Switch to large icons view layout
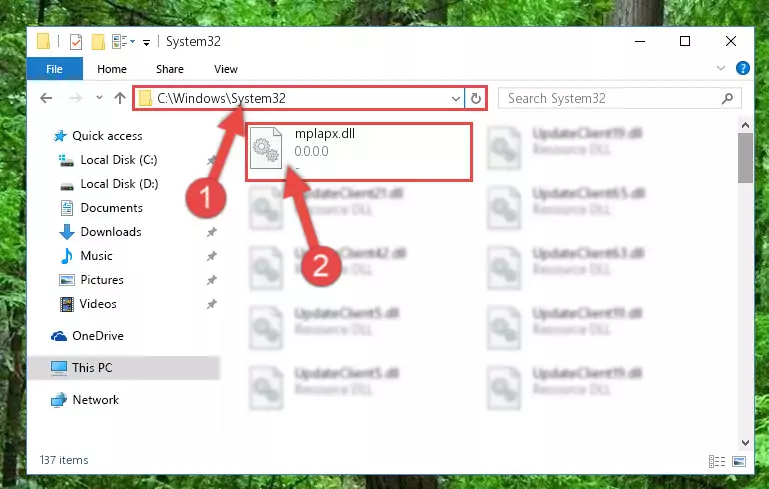Screen dimensions: 769x489 pos(739,461)
